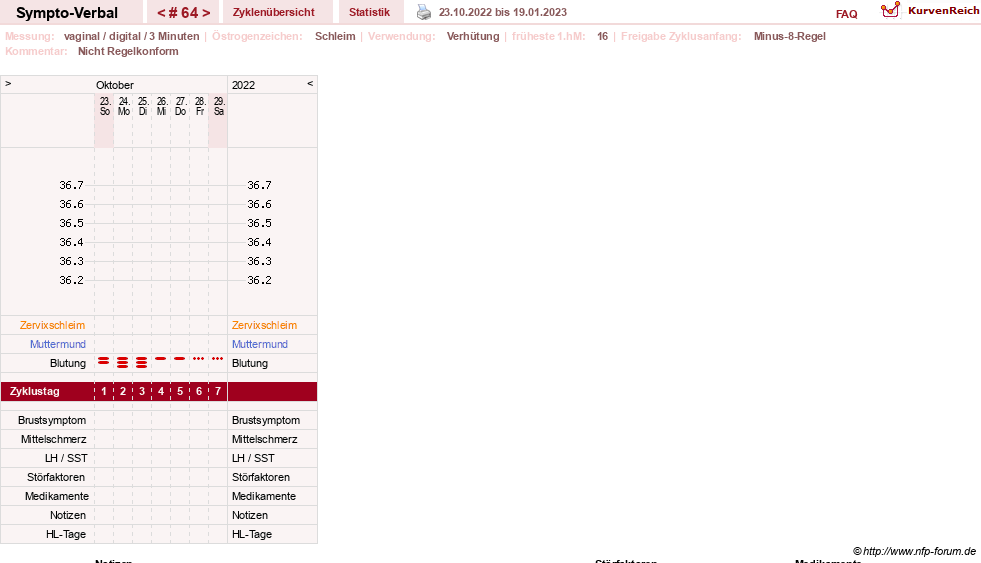The width and height of the screenshot is (981, 563).
Task: Click the date column 23. So
Action: point(104,106)
